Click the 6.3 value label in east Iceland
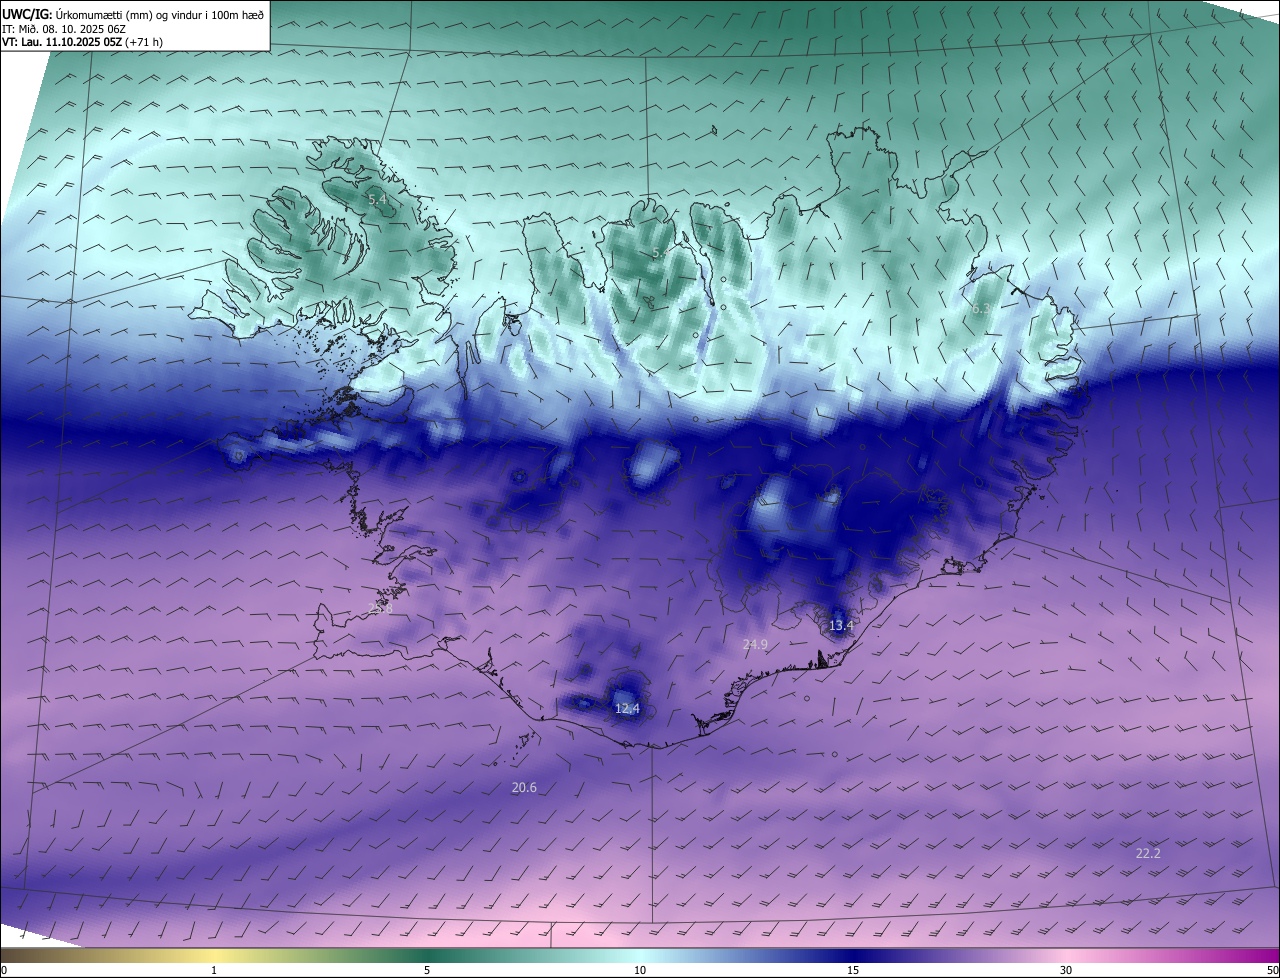 click(x=981, y=309)
